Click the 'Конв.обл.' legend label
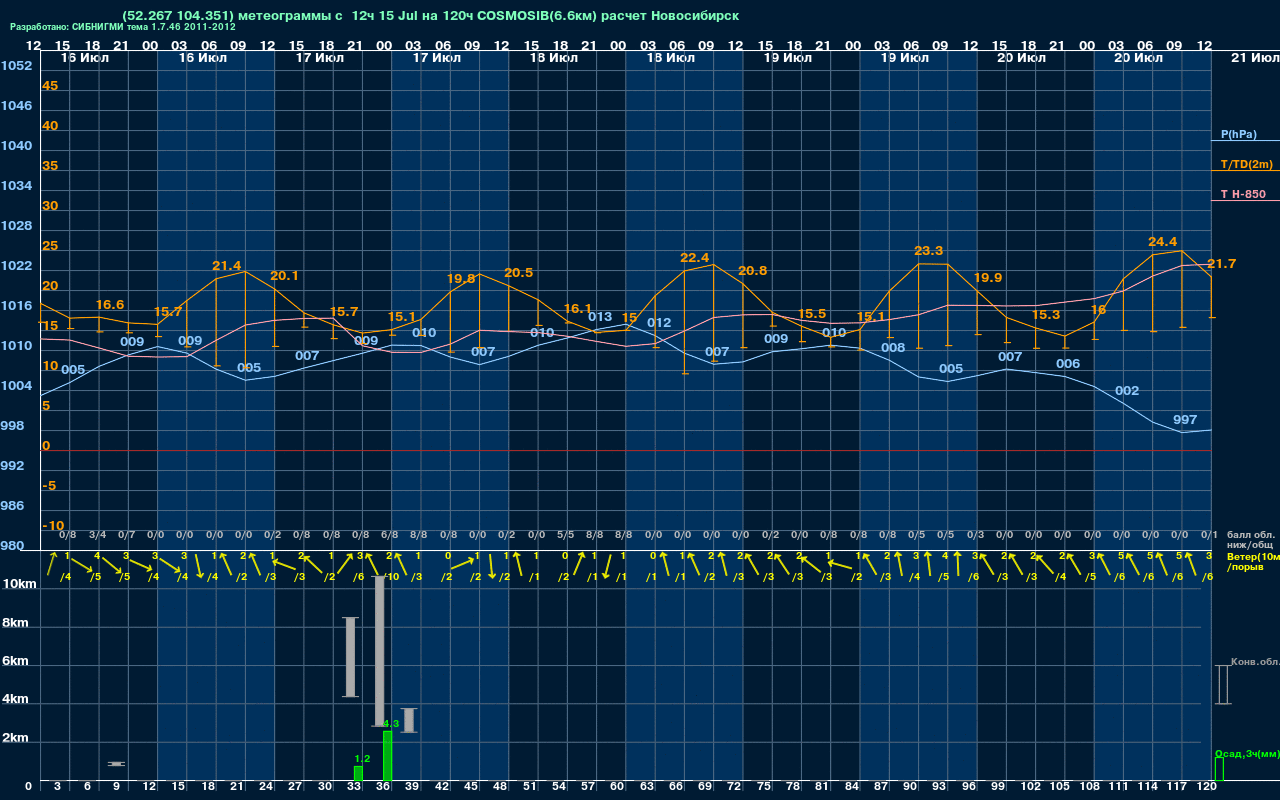This screenshot has width=1280, height=800. click(x=1255, y=662)
